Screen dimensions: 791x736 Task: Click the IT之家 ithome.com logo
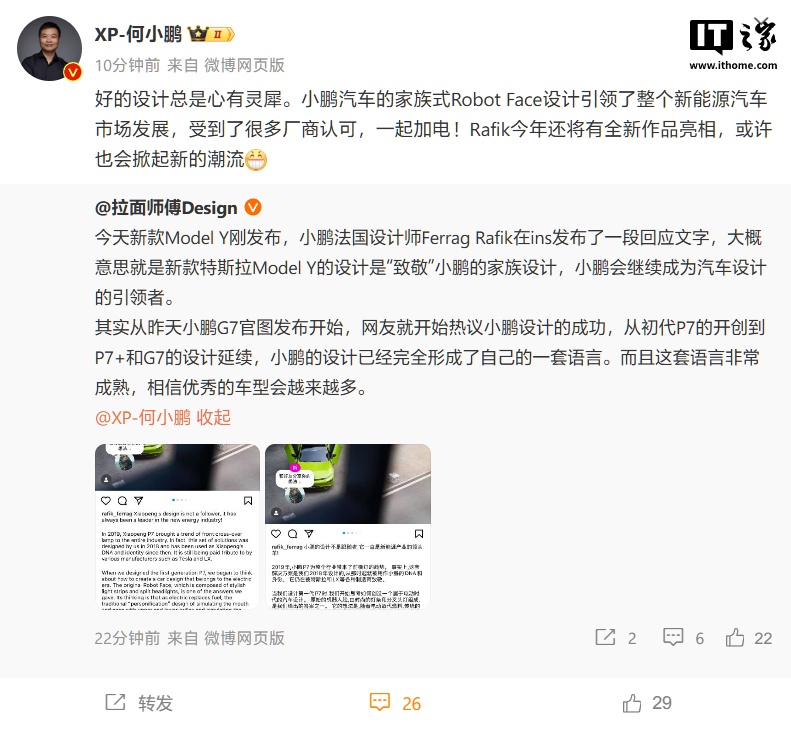coord(733,43)
